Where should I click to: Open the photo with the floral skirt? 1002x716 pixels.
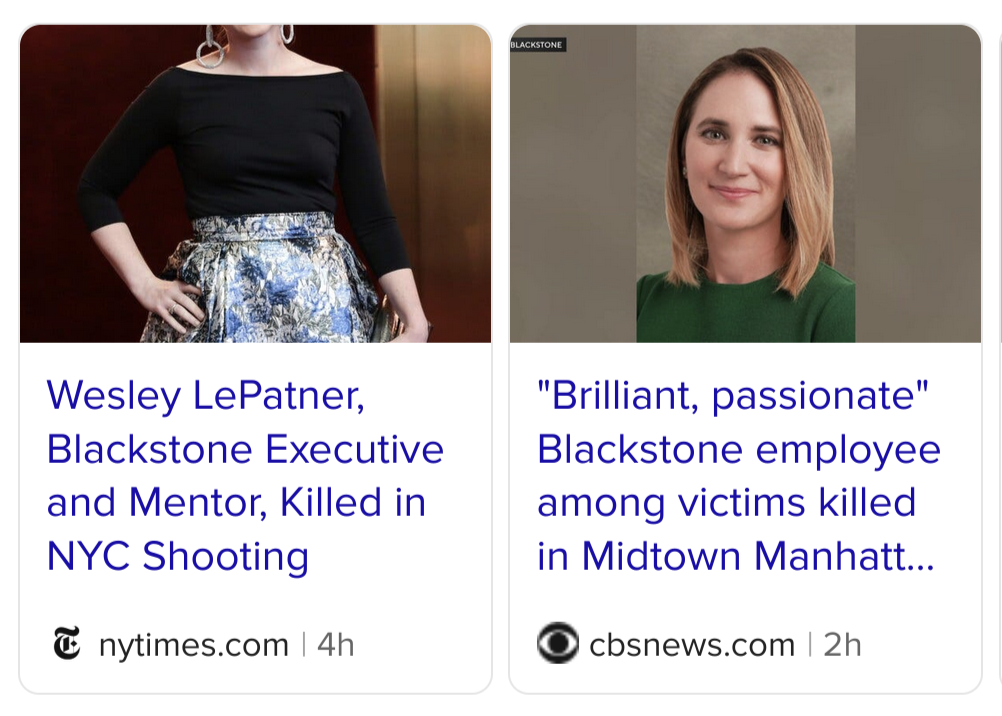click(x=255, y=183)
